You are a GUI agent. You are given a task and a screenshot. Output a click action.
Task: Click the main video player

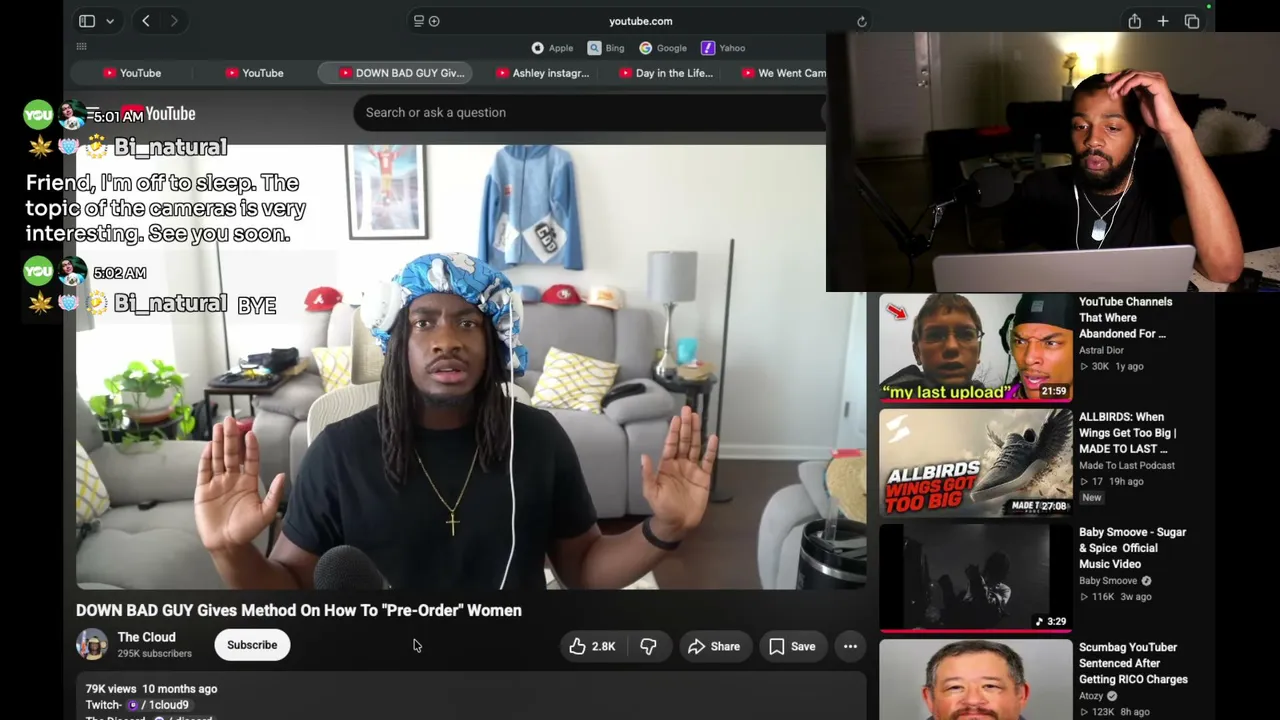(x=471, y=367)
